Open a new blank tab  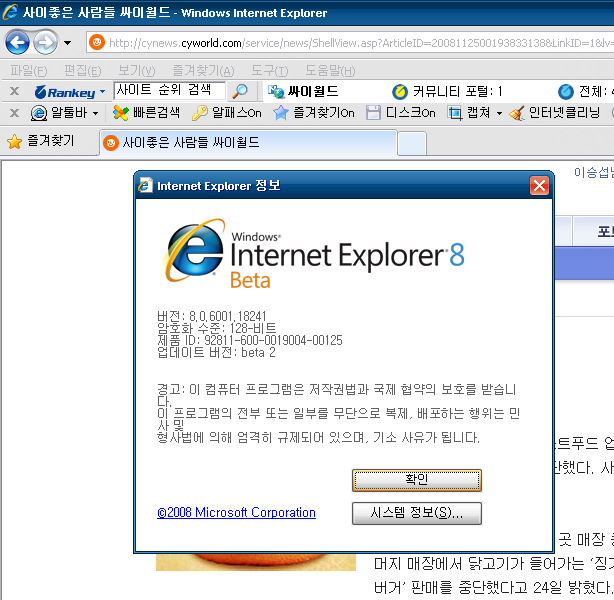(x=412, y=143)
